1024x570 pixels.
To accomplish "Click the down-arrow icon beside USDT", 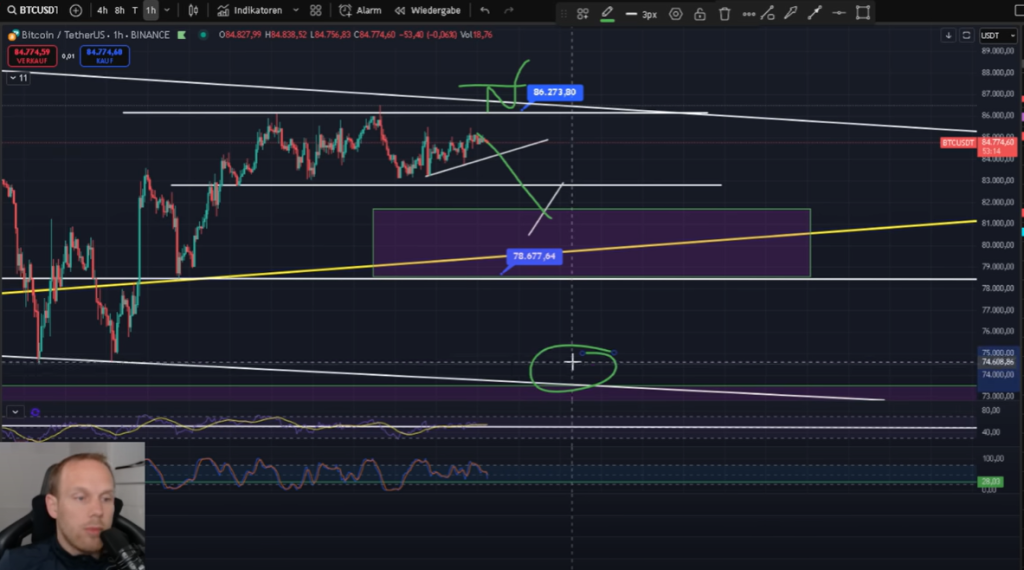I will 948,35.
